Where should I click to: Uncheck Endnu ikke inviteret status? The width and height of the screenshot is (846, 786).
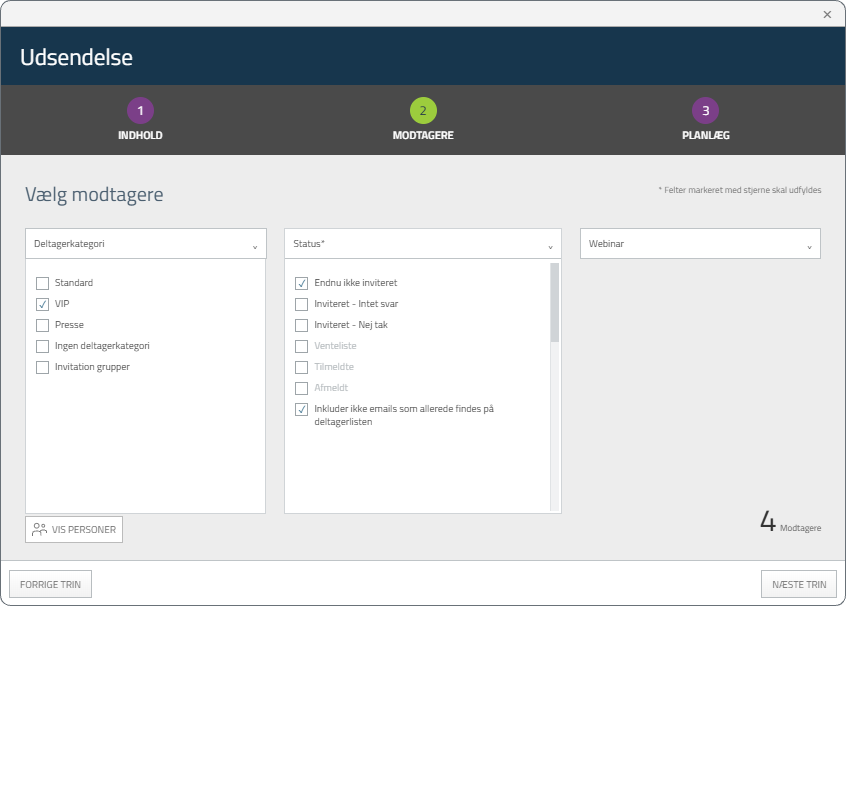pos(302,283)
